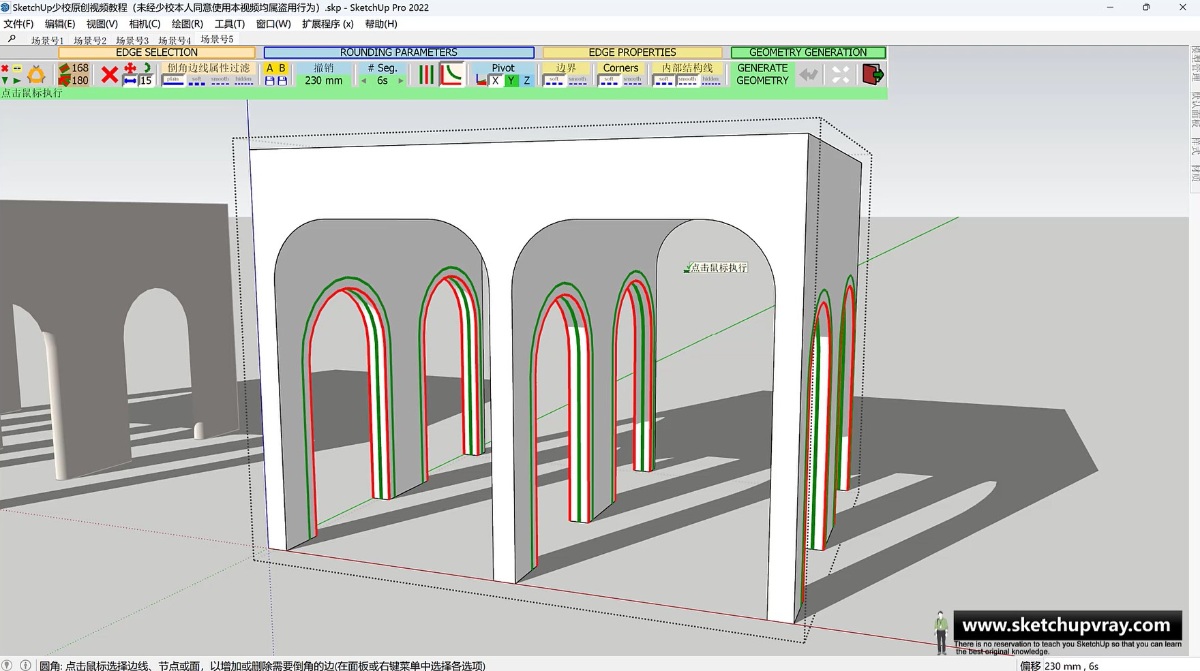1200x671 pixels.
Task: Toggle the hidden filter under 倒角边线属性过滤
Action: [244, 80]
